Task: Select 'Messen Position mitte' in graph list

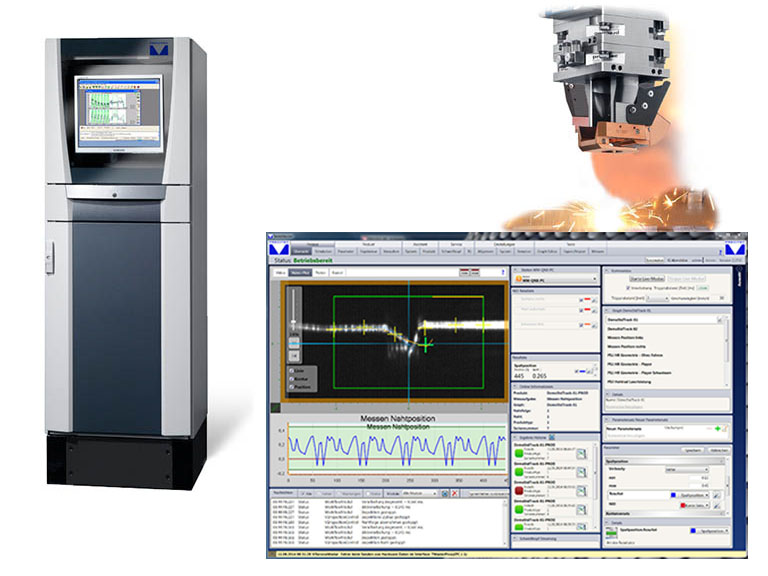Action: 626,346
